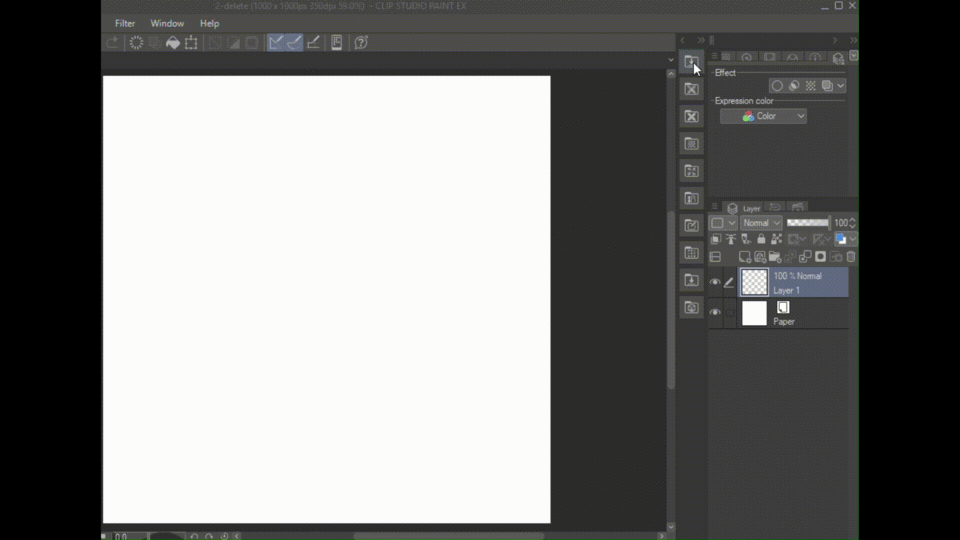Viewport: 960px width, 540px height.
Task: Click the Fill bucket icon in the command bar
Action: (x=173, y=43)
